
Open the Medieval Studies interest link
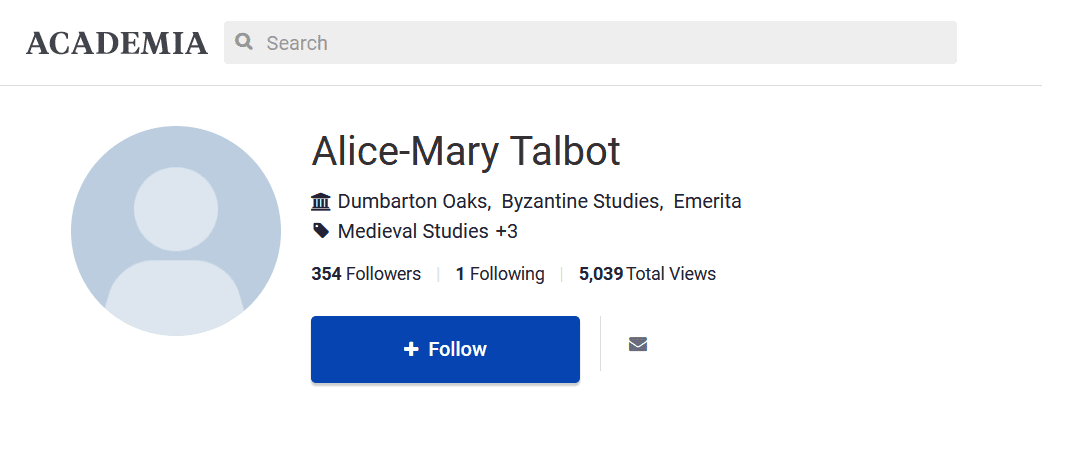tap(414, 232)
